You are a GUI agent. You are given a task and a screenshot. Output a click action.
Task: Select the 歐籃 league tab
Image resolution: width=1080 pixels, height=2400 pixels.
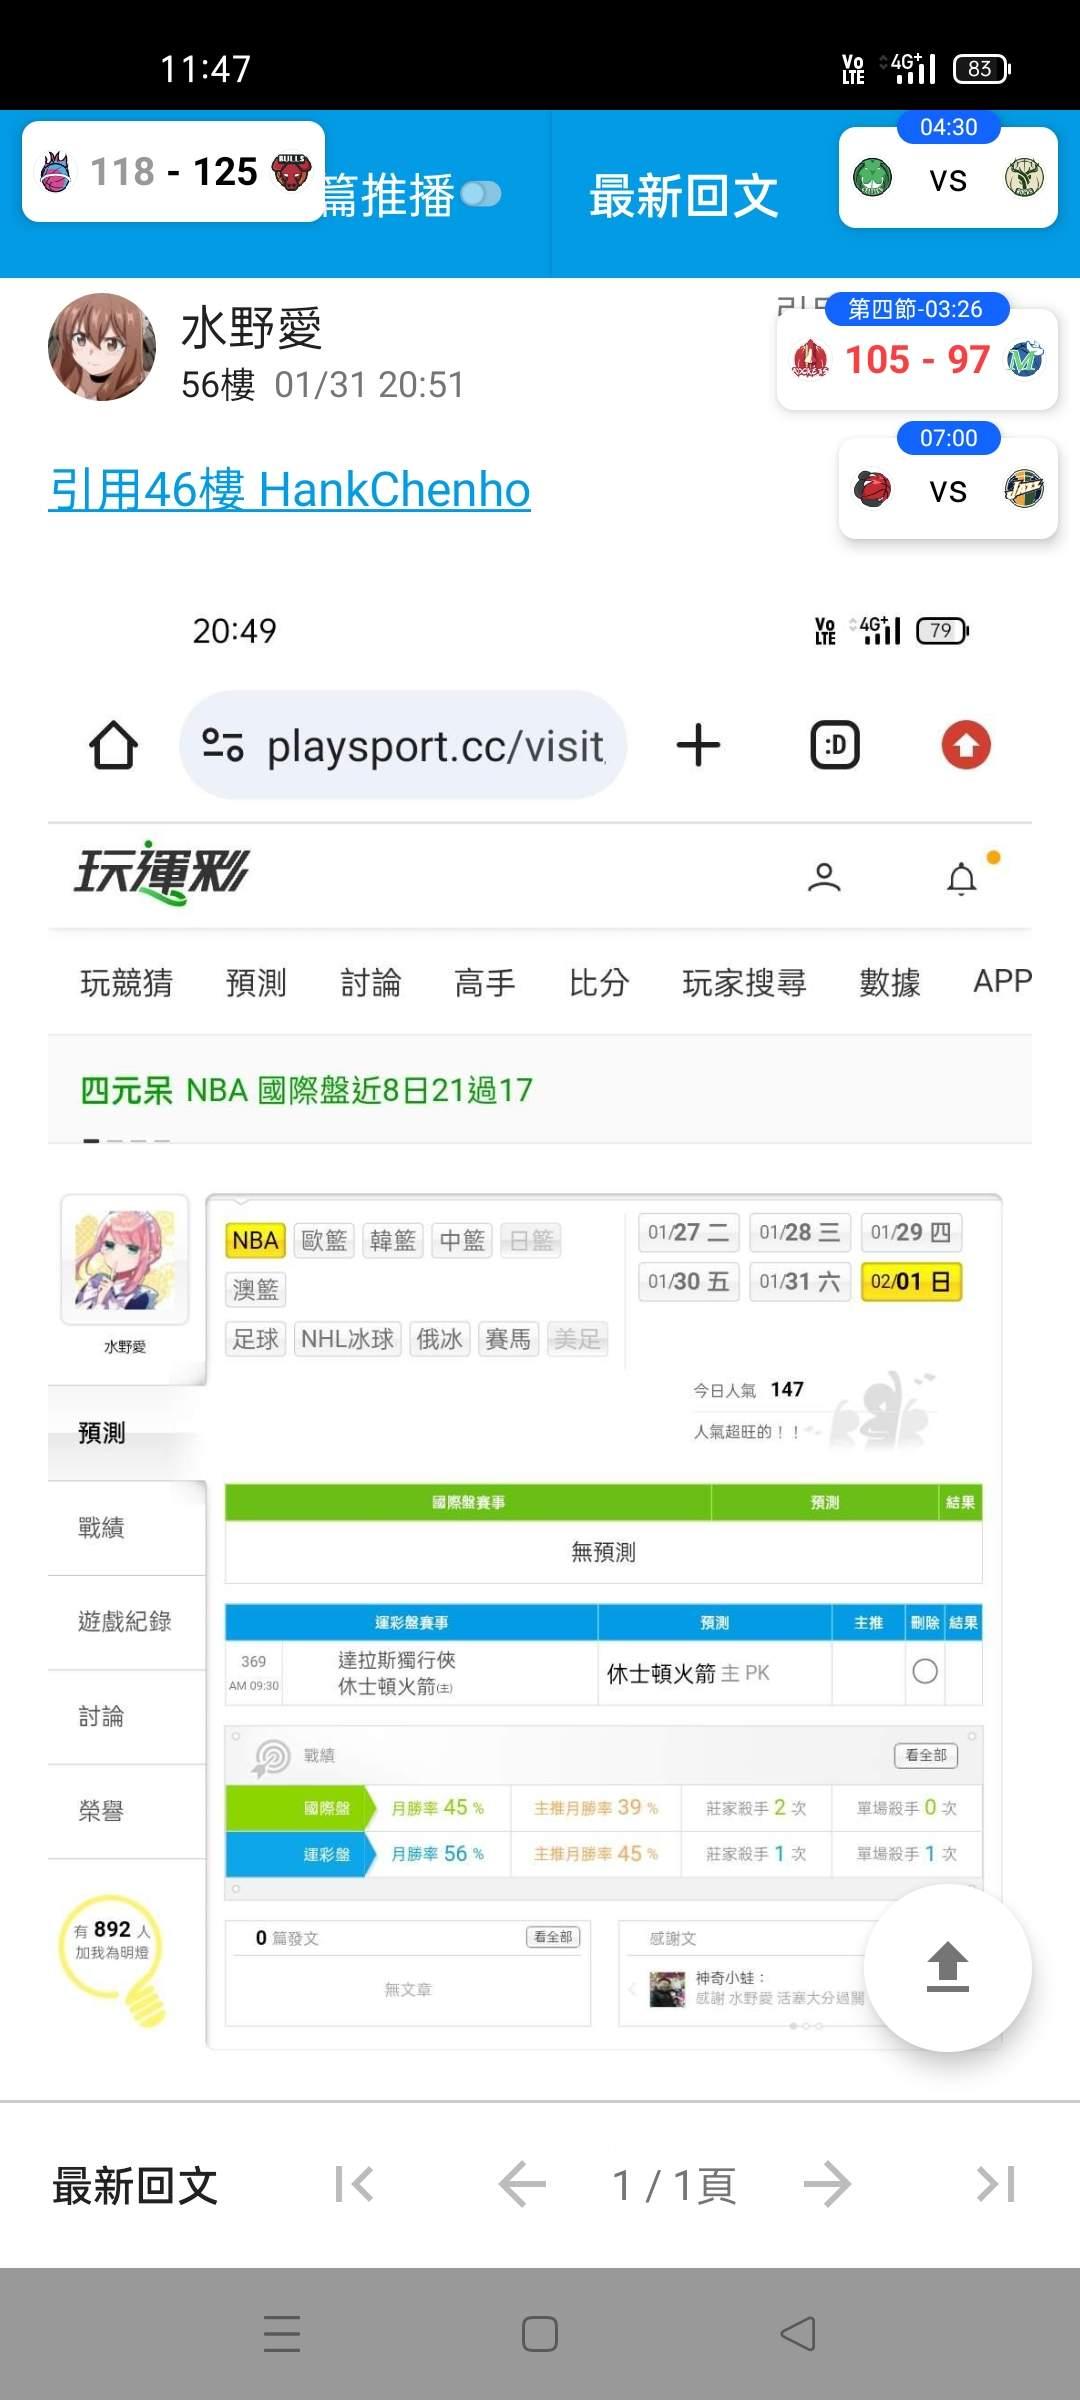325,1241
